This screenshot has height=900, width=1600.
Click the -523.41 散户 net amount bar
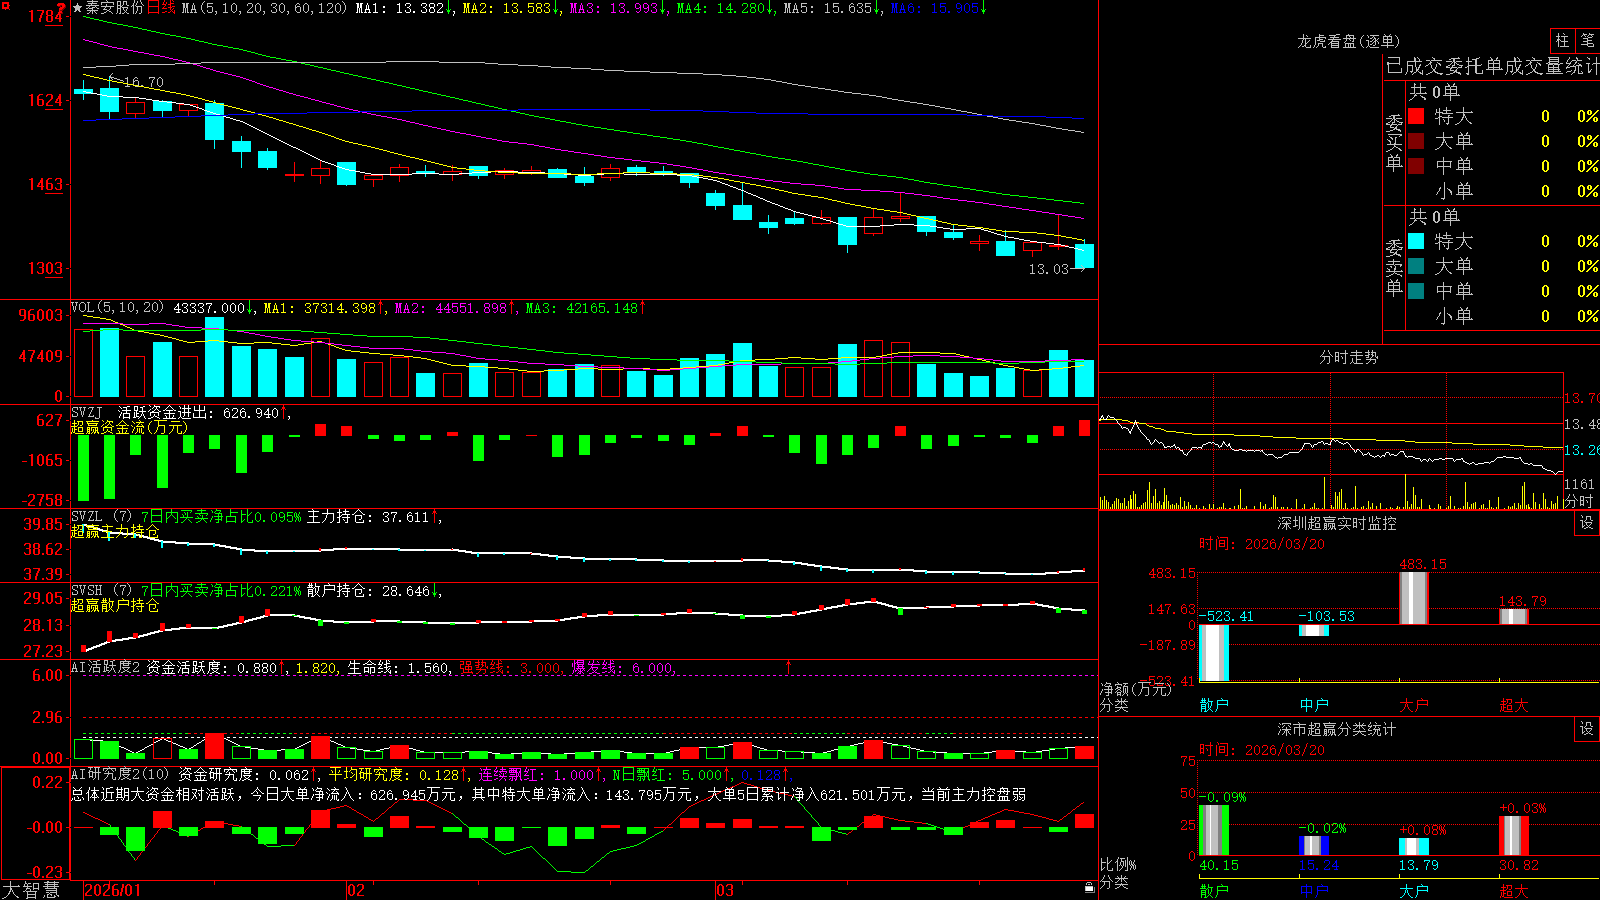(x=1213, y=653)
